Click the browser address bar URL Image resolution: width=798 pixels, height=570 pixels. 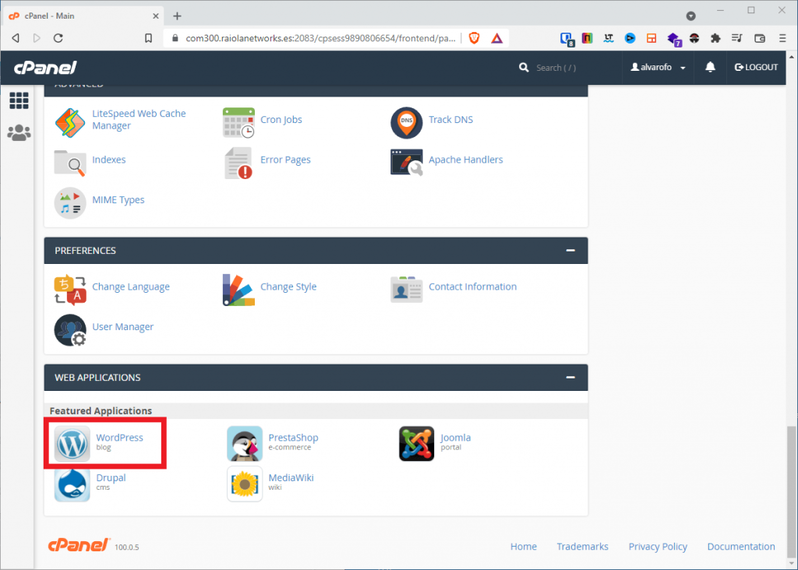click(x=321, y=38)
